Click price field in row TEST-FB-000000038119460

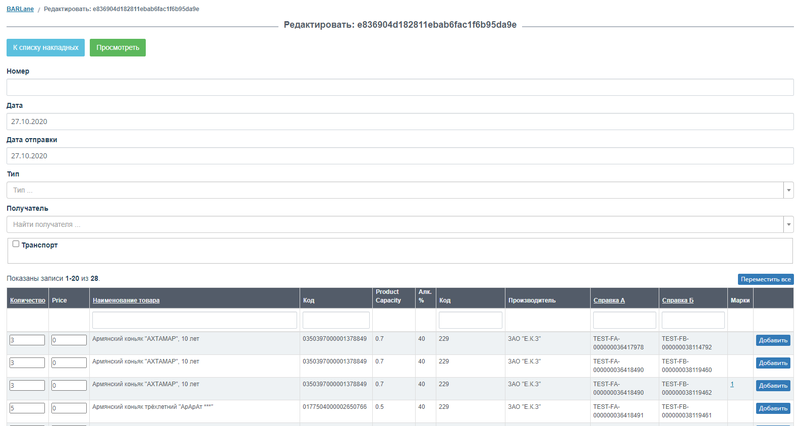tap(69, 363)
